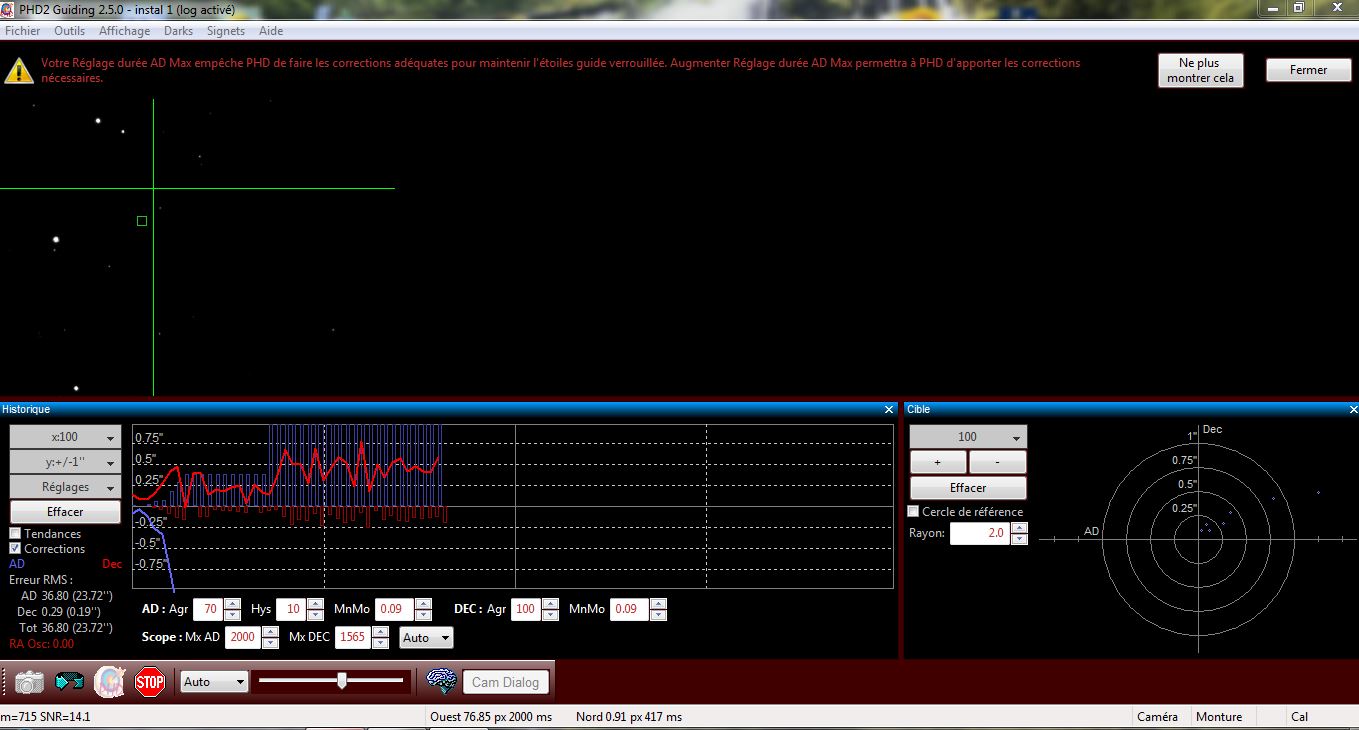Image resolution: width=1359 pixels, height=730 pixels.
Task: Click Ne plus montrer cela button
Action: tap(1201, 70)
